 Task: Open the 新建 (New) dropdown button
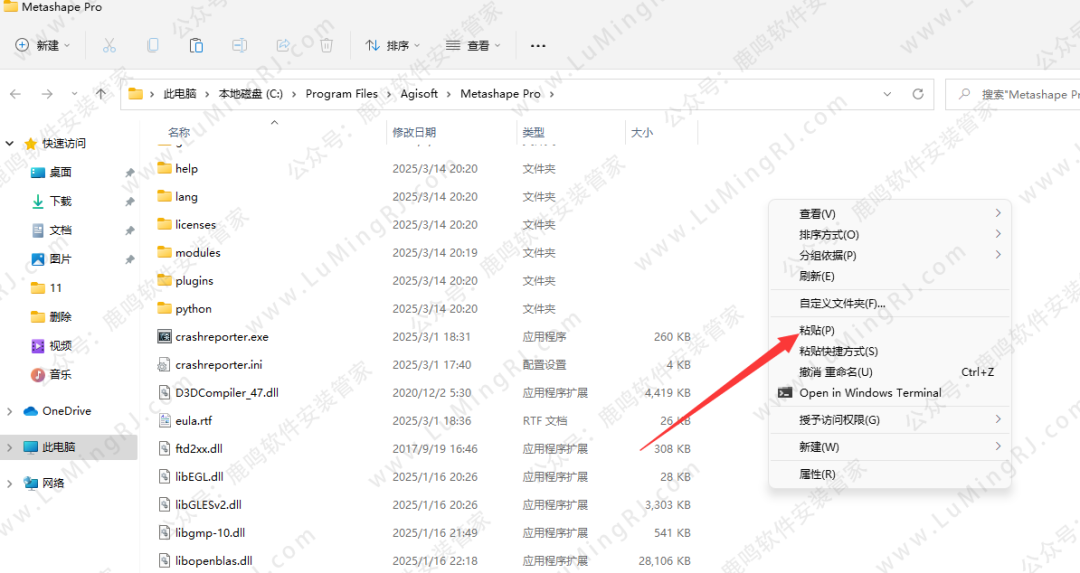(43, 45)
